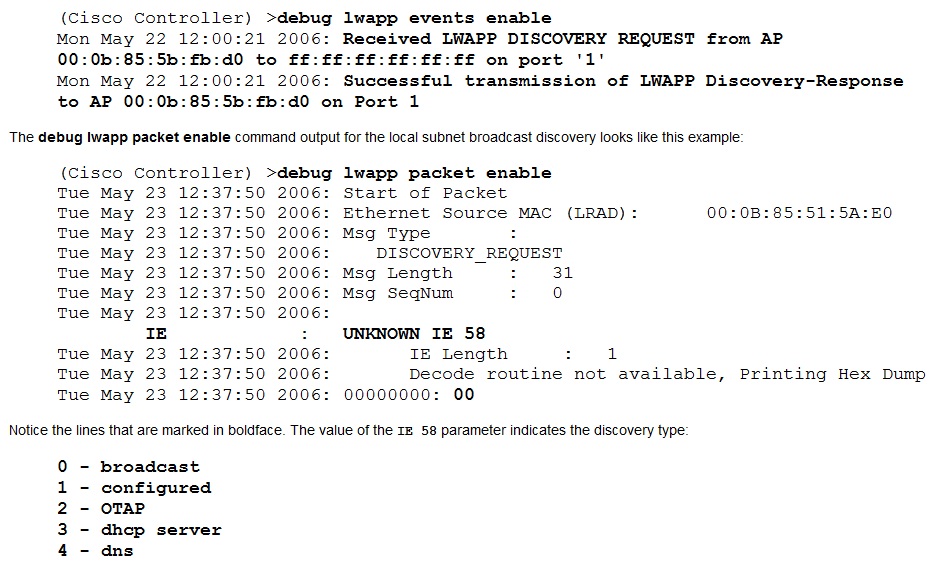Click the 'Decode routine not available' text

[x=567, y=374]
